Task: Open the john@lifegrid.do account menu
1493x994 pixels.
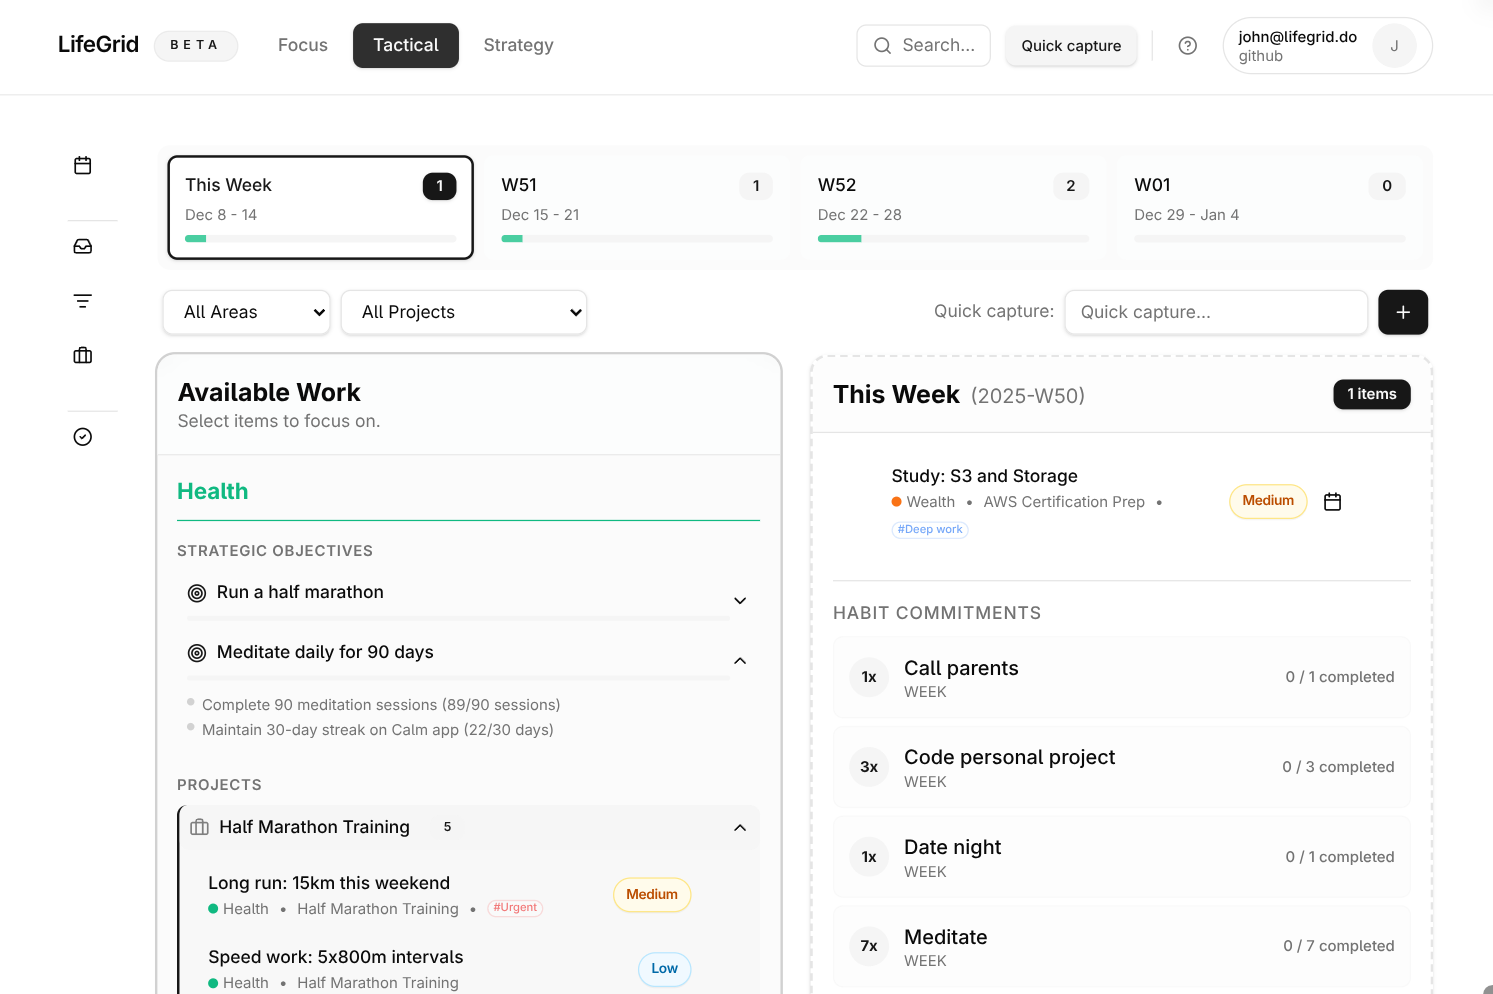Action: (x=1296, y=45)
